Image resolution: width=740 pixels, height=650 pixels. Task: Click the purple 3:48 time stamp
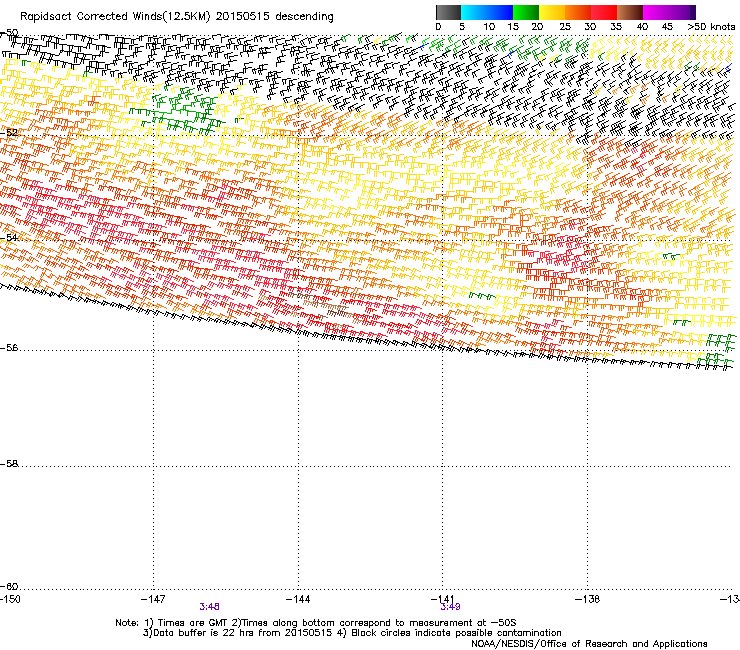point(210,607)
